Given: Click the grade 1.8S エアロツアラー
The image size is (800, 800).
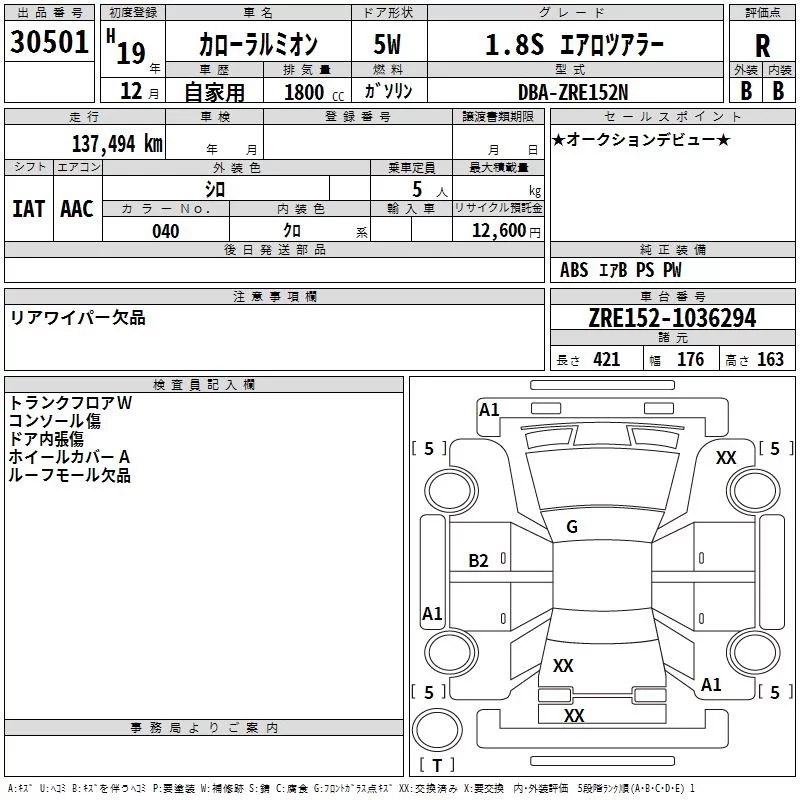Looking at the screenshot, I should [x=573, y=45].
